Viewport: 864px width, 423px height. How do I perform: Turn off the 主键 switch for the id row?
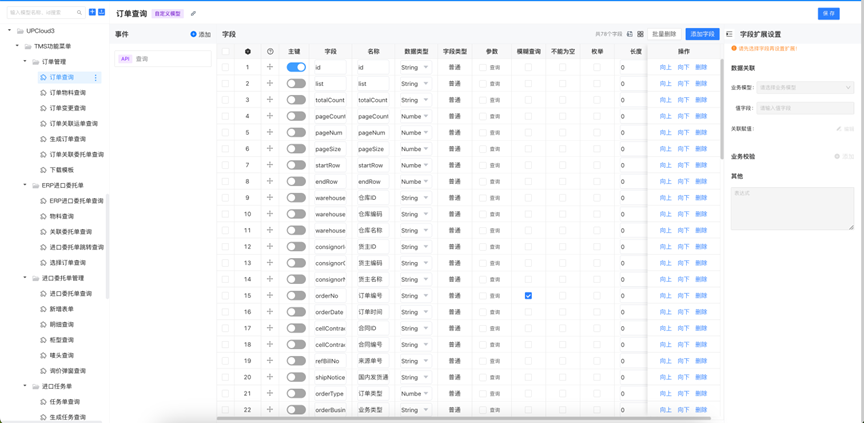(x=296, y=68)
